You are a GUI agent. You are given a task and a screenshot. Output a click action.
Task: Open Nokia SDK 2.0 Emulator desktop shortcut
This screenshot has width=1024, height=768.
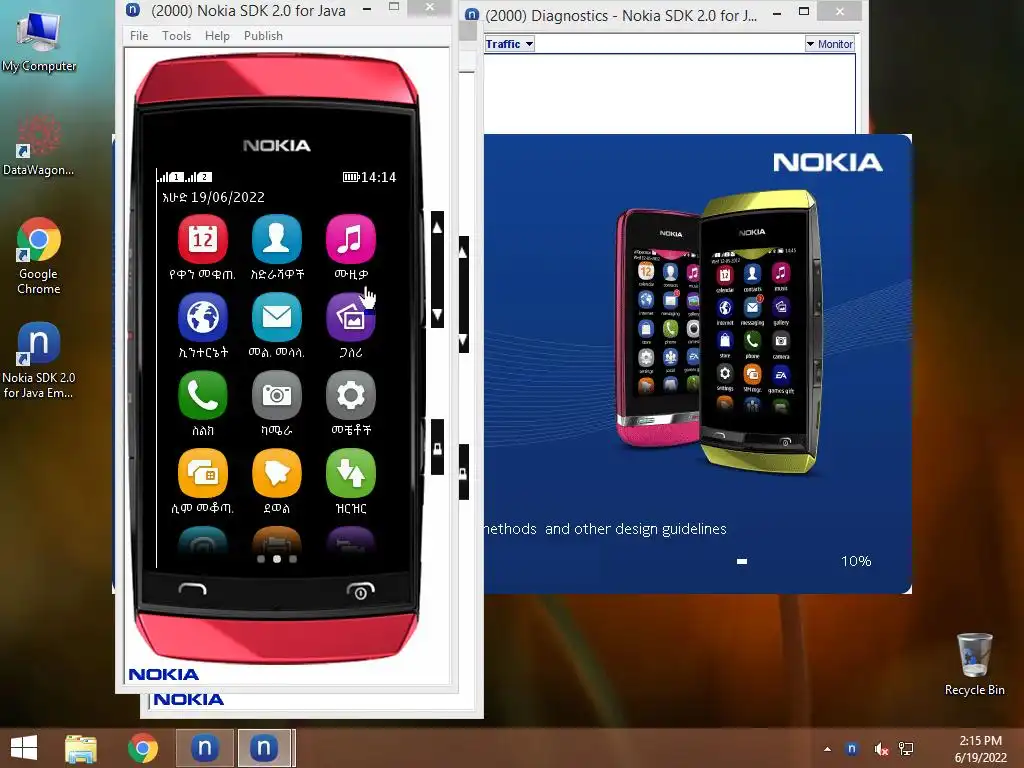point(39,360)
